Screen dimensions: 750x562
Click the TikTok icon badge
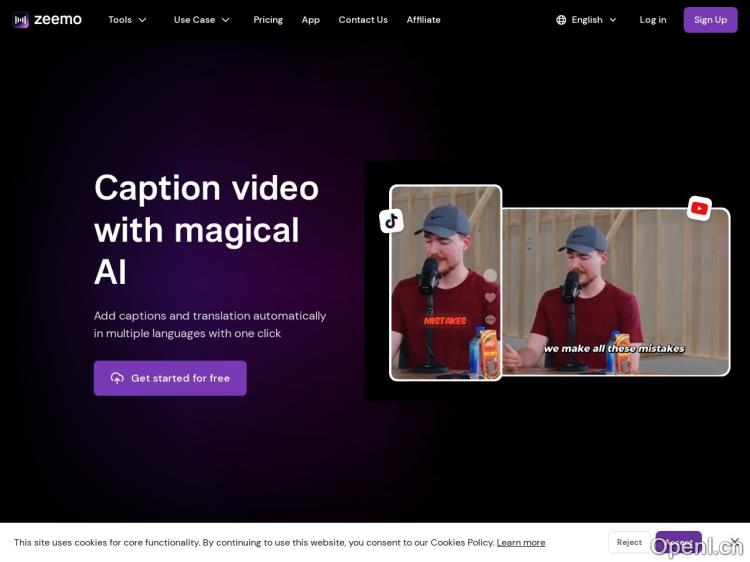(391, 221)
